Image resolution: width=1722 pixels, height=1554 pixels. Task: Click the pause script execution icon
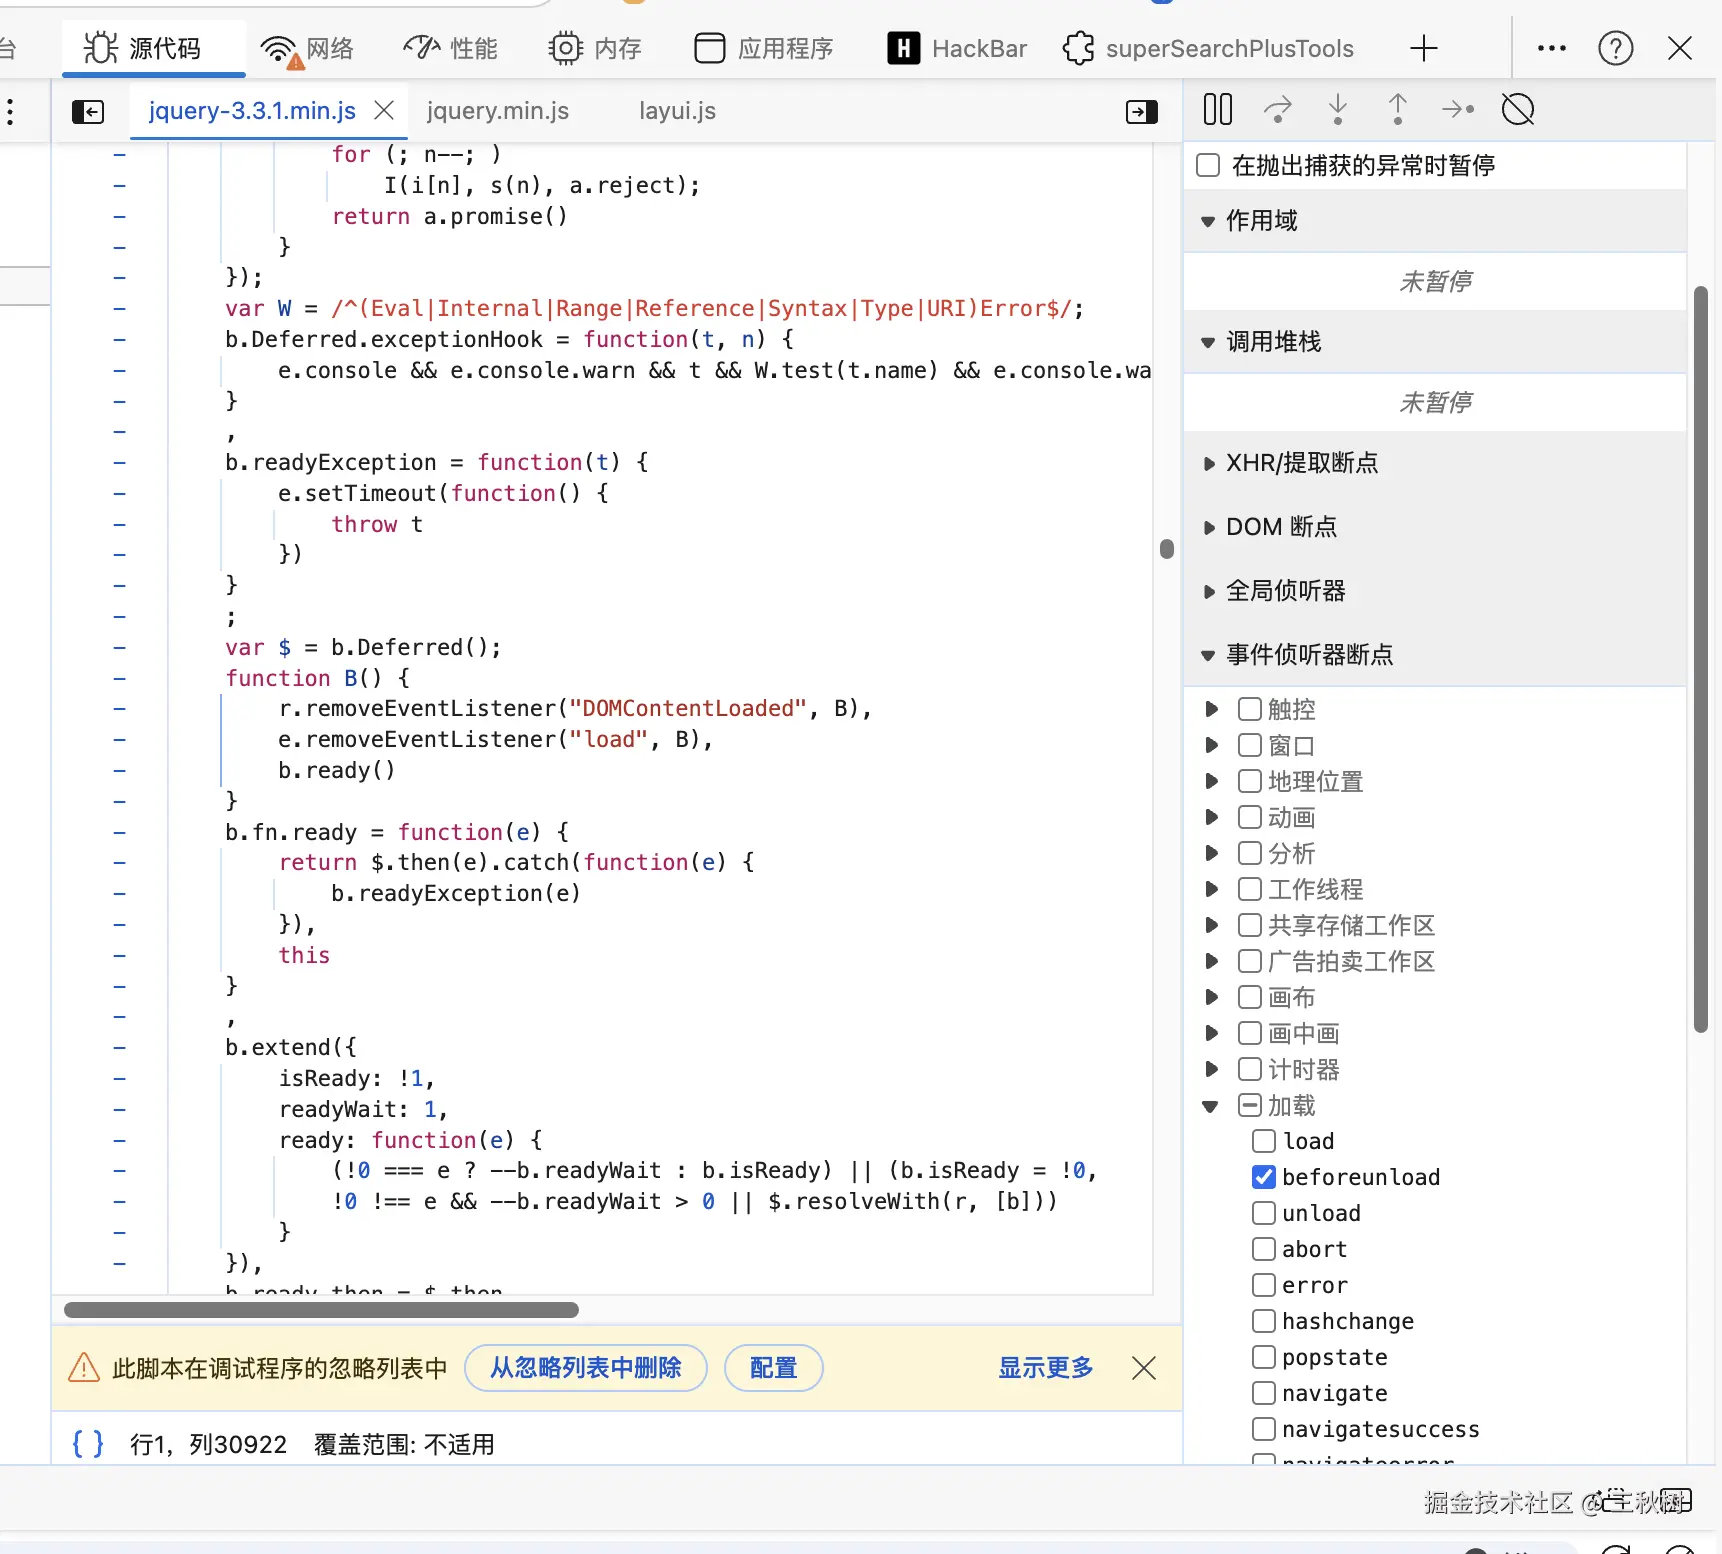[1217, 109]
